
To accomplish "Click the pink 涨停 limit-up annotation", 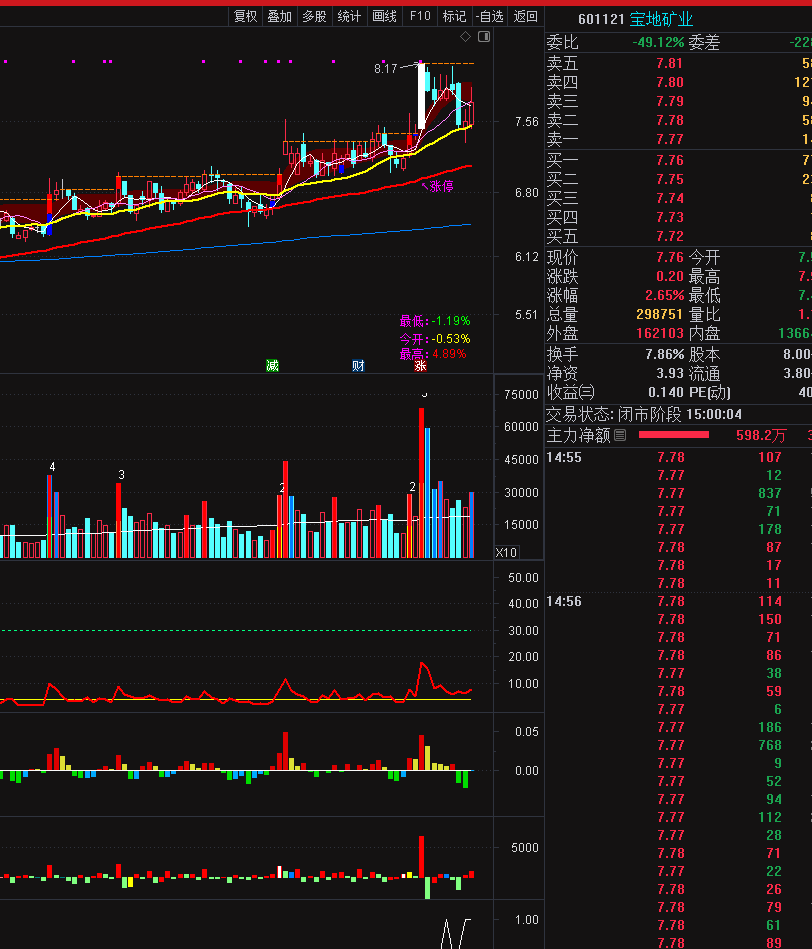I will point(438,186).
